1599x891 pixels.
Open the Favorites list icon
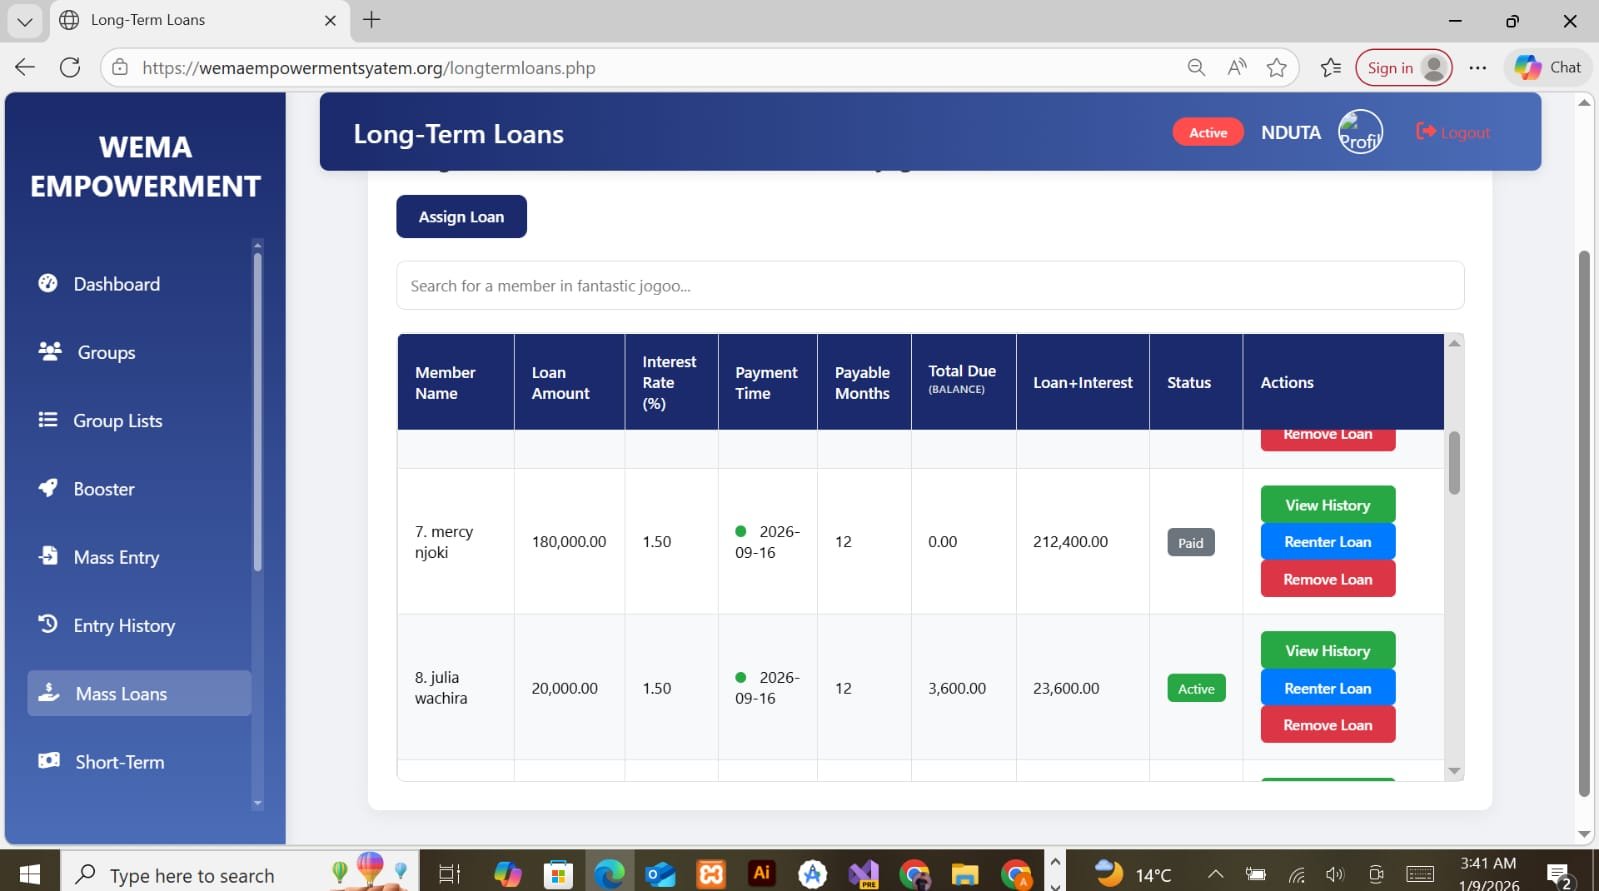pyautogui.click(x=1331, y=67)
